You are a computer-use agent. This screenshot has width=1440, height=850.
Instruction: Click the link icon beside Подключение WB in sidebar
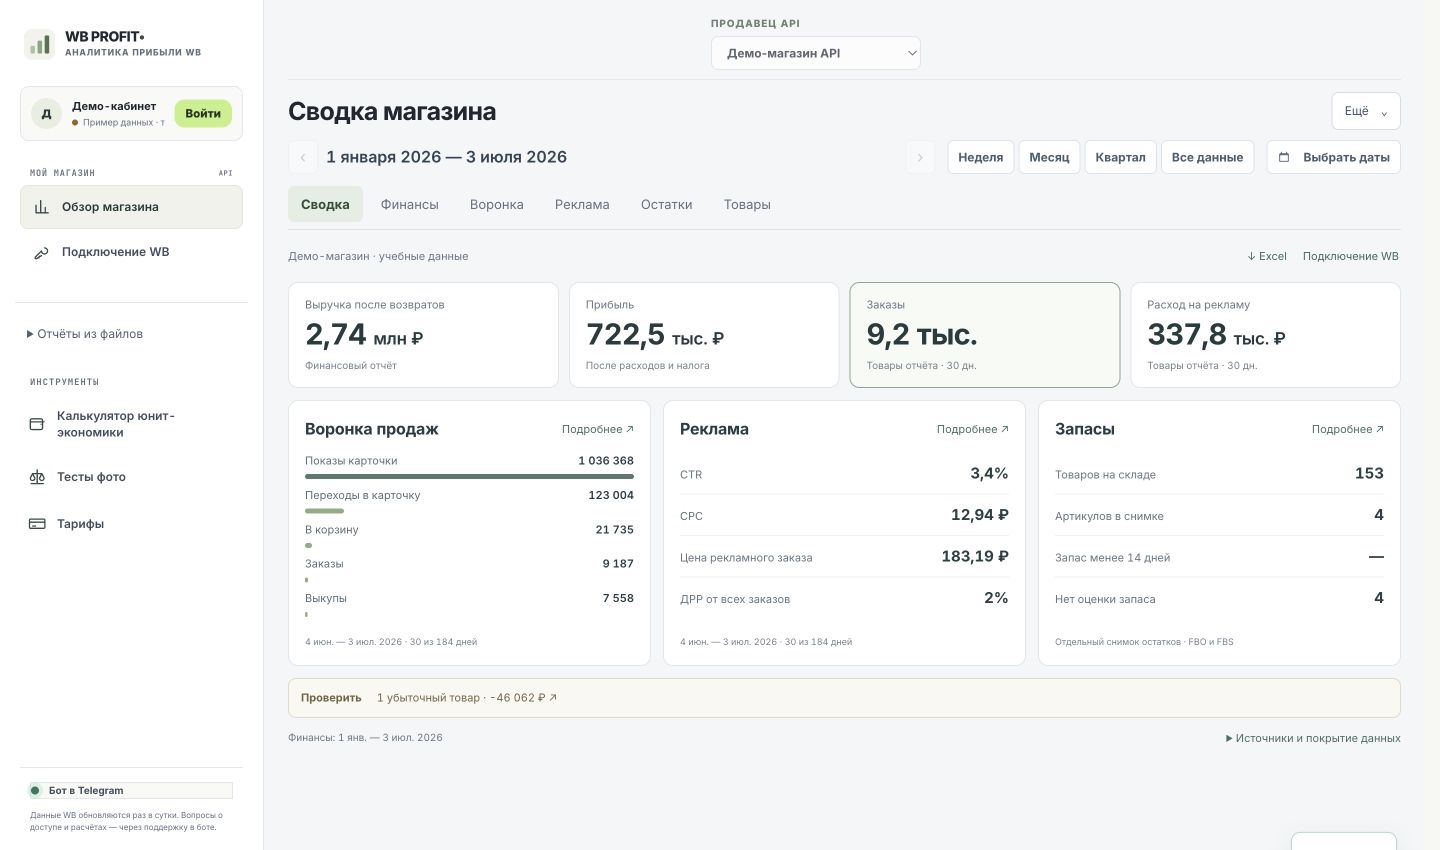41,253
